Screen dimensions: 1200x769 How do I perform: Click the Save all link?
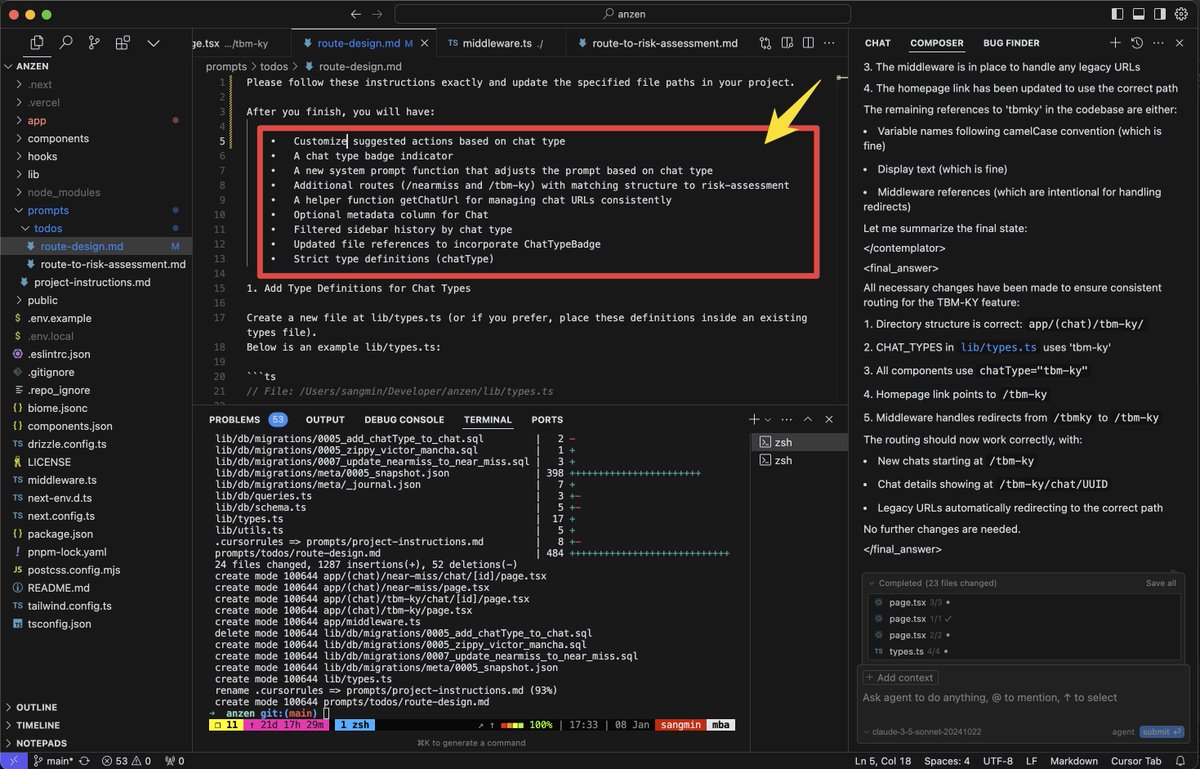(x=1160, y=583)
